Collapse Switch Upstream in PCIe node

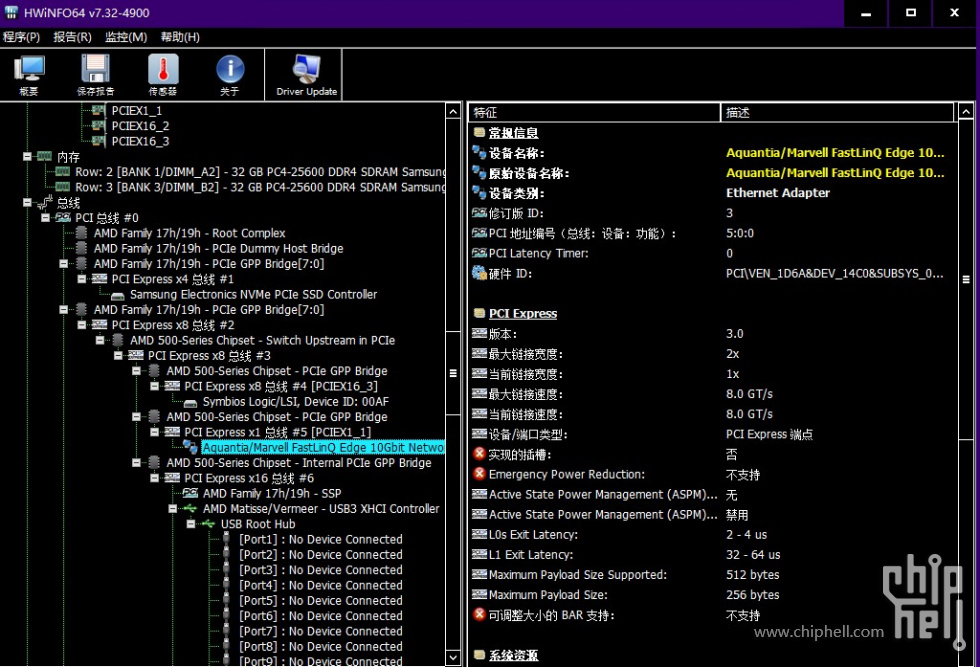point(100,340)
